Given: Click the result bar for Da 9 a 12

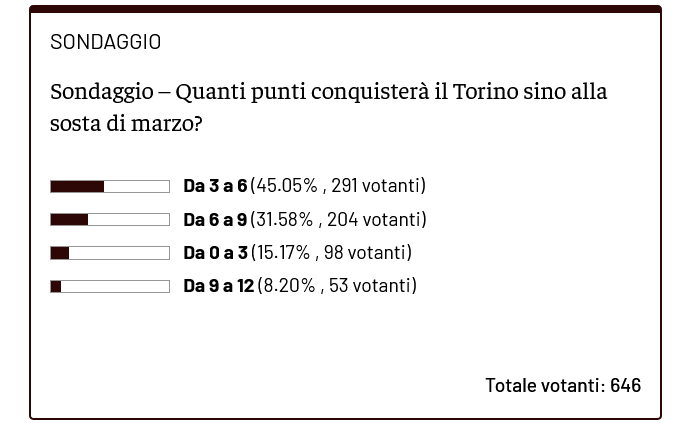Looking at the screenshot, I should 110,287.
